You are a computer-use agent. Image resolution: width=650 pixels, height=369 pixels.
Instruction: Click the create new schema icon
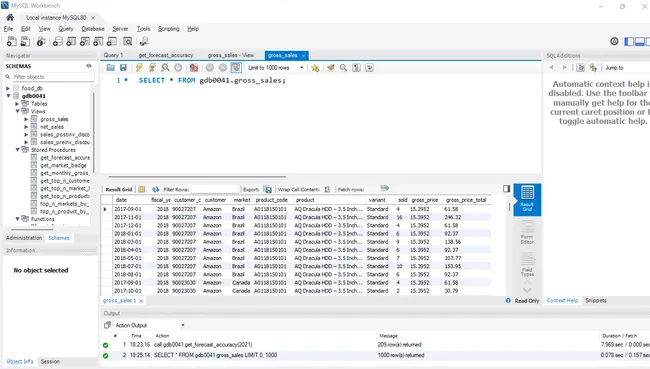click(58, 41)
